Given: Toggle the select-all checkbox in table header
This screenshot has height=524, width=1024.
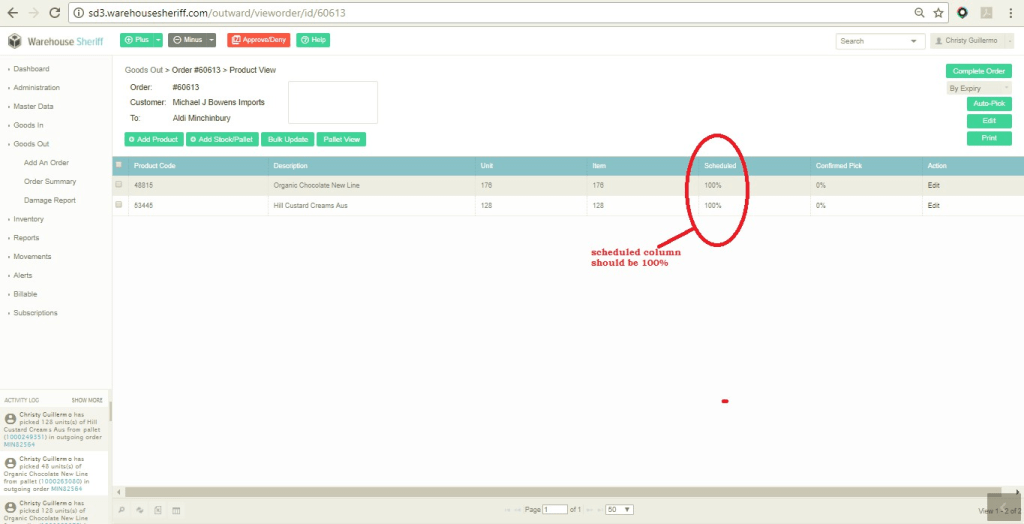Looking at the screenshot, I should tap(119, 165).
